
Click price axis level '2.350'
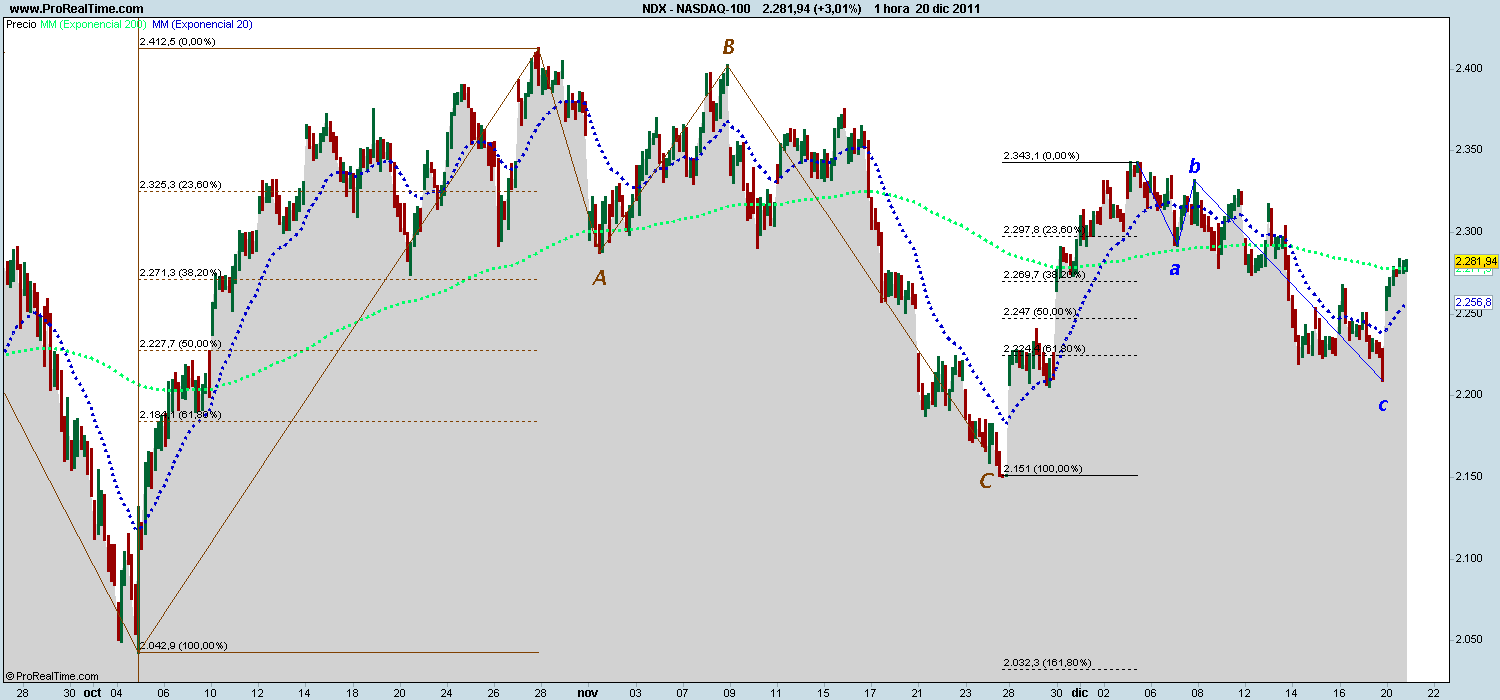[1469, 150]
